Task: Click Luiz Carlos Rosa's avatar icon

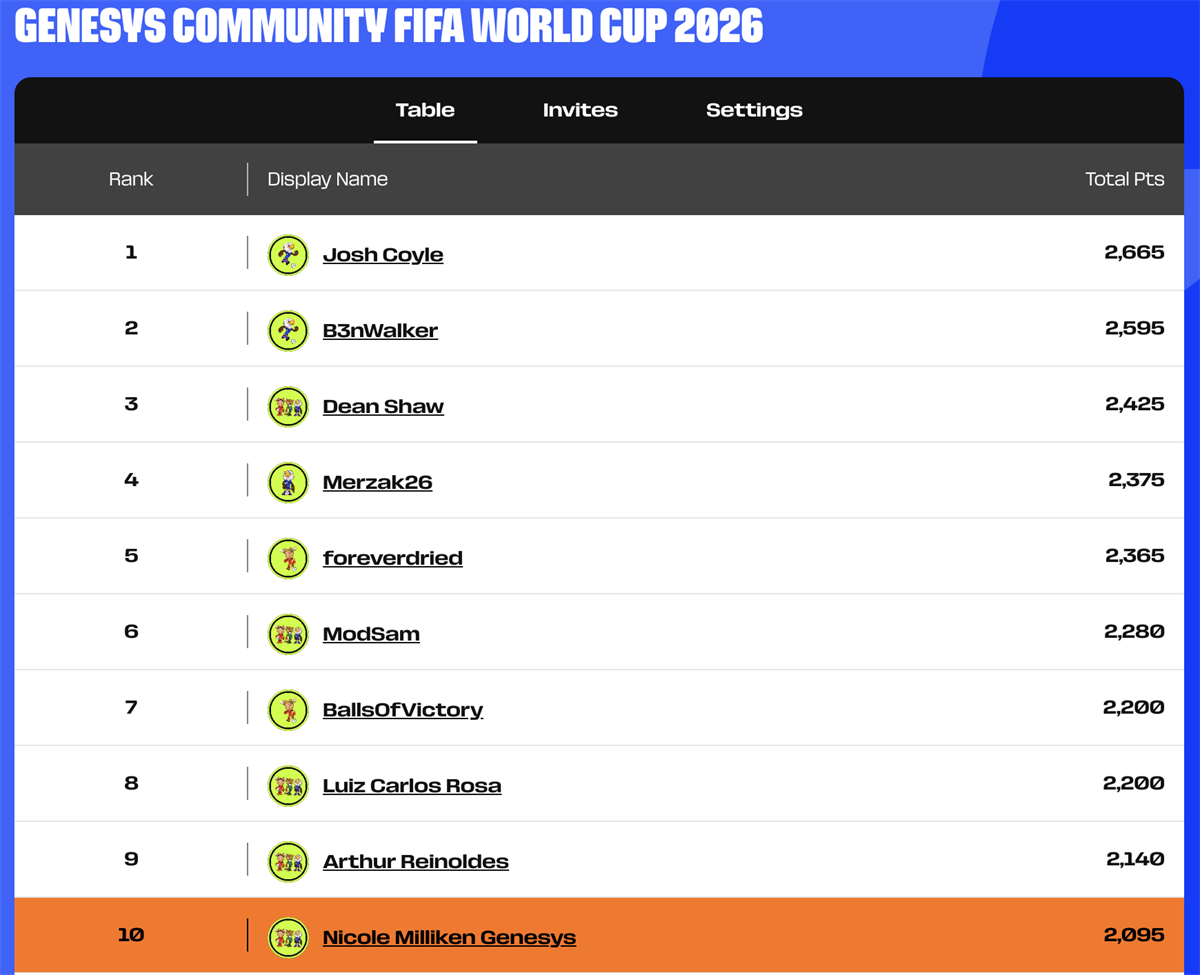Action: click(288, 786)
